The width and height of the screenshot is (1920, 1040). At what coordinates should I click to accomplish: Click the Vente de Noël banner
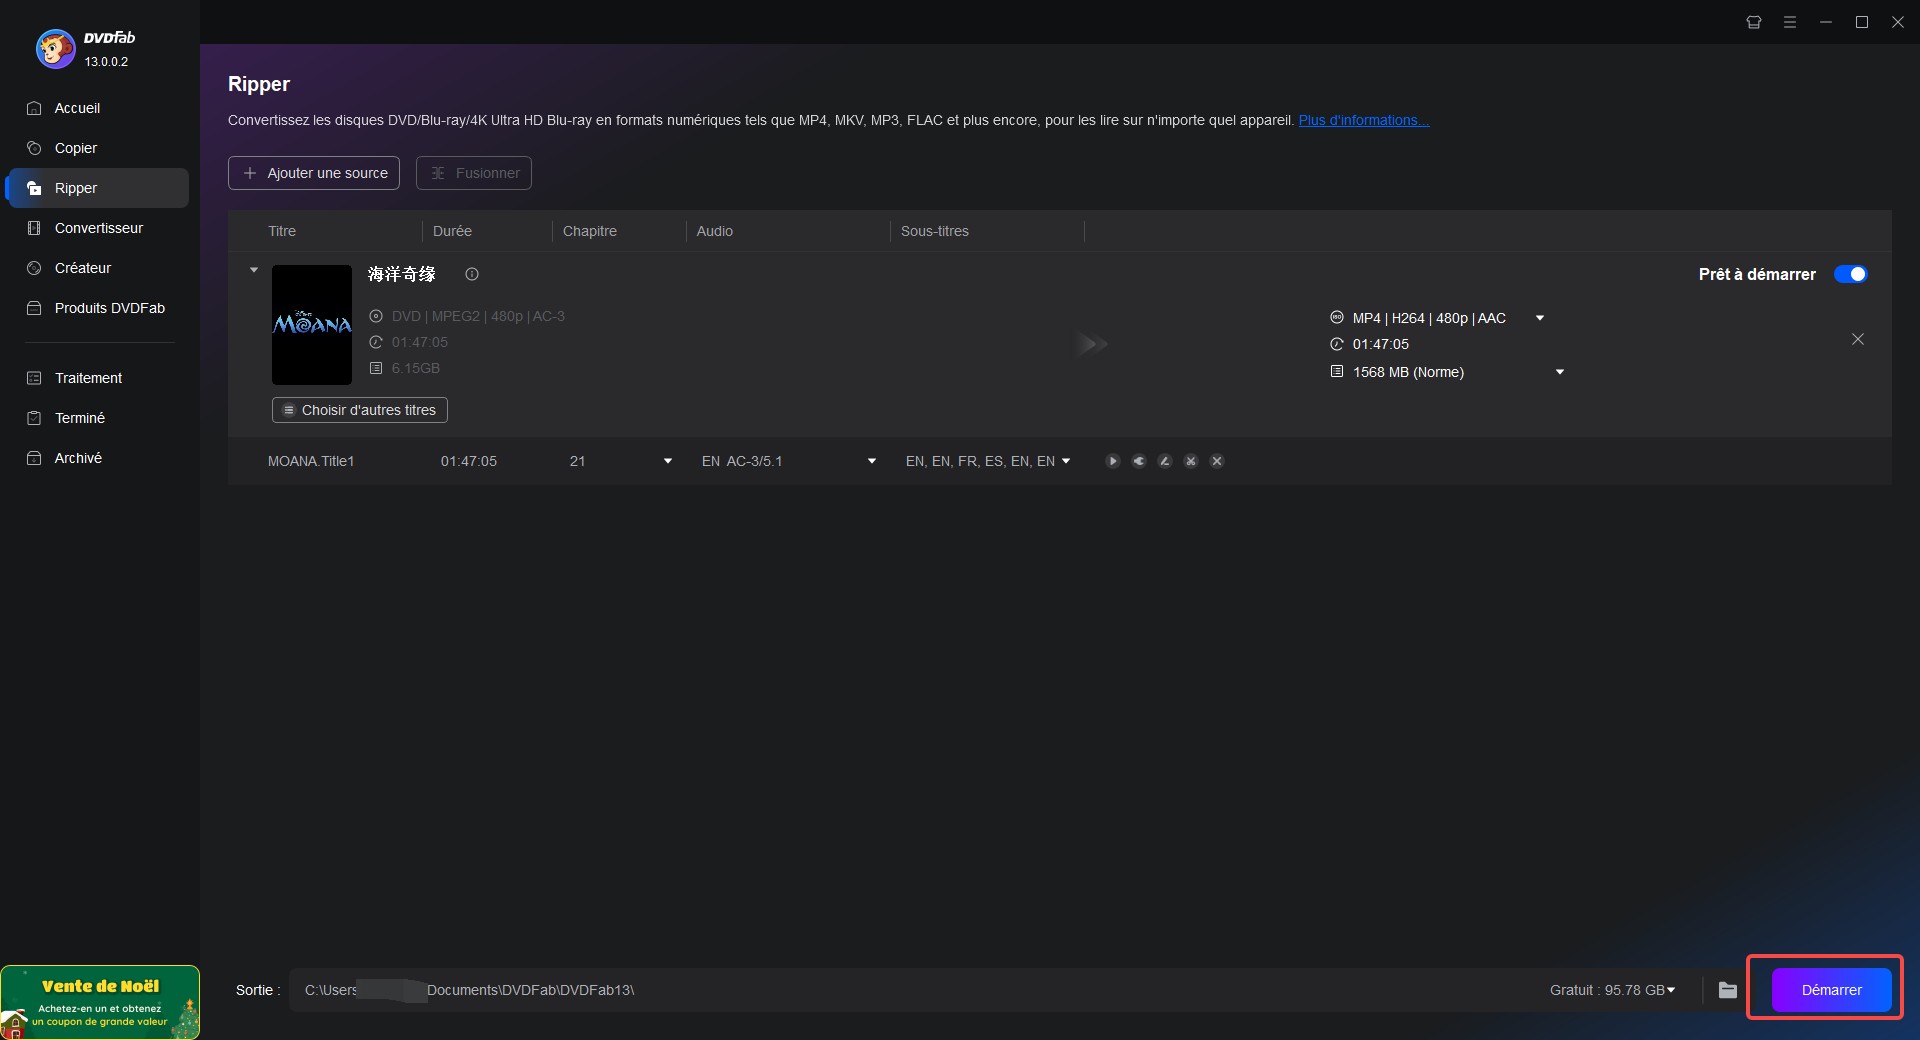click(x=100, y=1002)
